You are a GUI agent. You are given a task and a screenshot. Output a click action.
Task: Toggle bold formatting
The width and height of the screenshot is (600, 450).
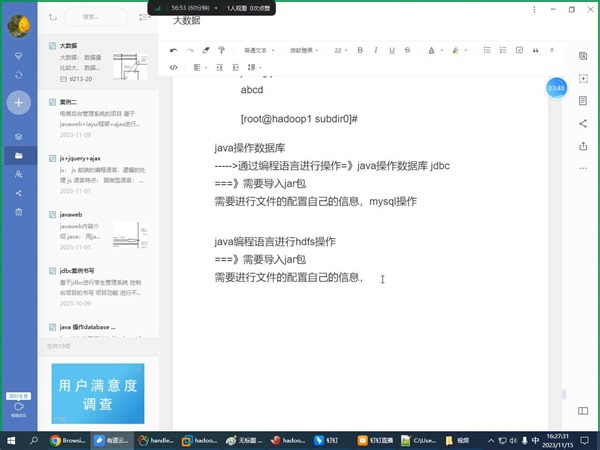pos(360,50)
